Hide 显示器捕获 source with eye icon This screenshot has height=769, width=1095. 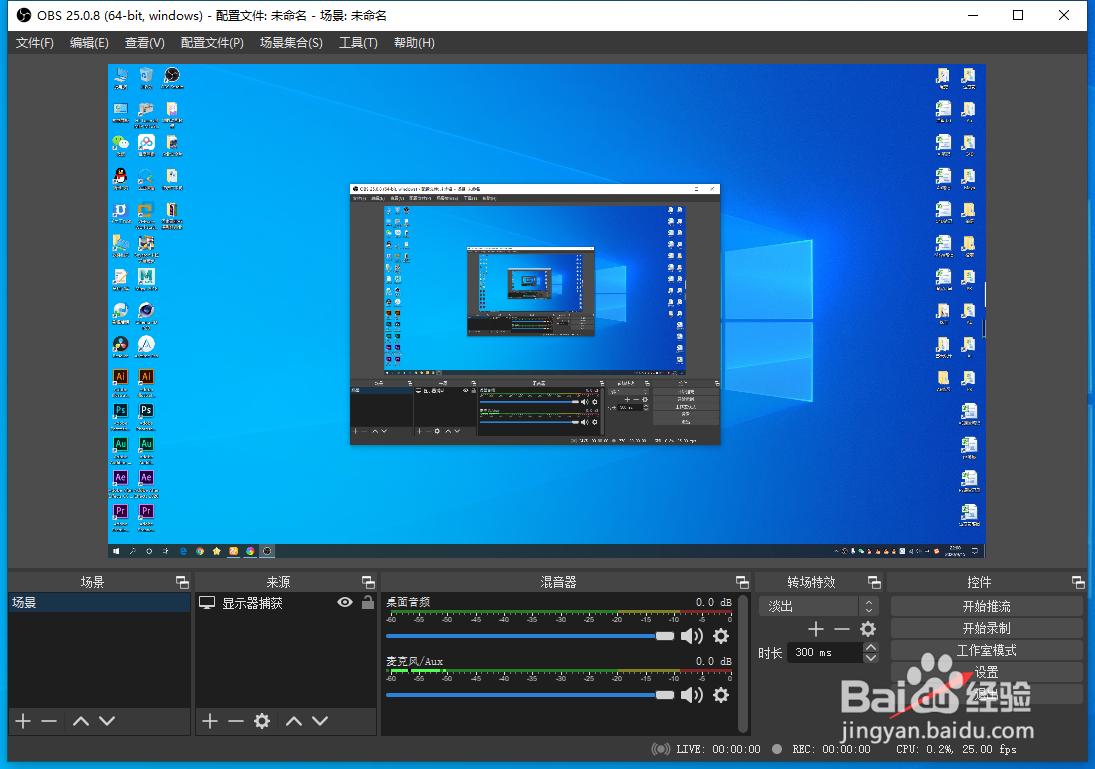click(x=345, y=602)
